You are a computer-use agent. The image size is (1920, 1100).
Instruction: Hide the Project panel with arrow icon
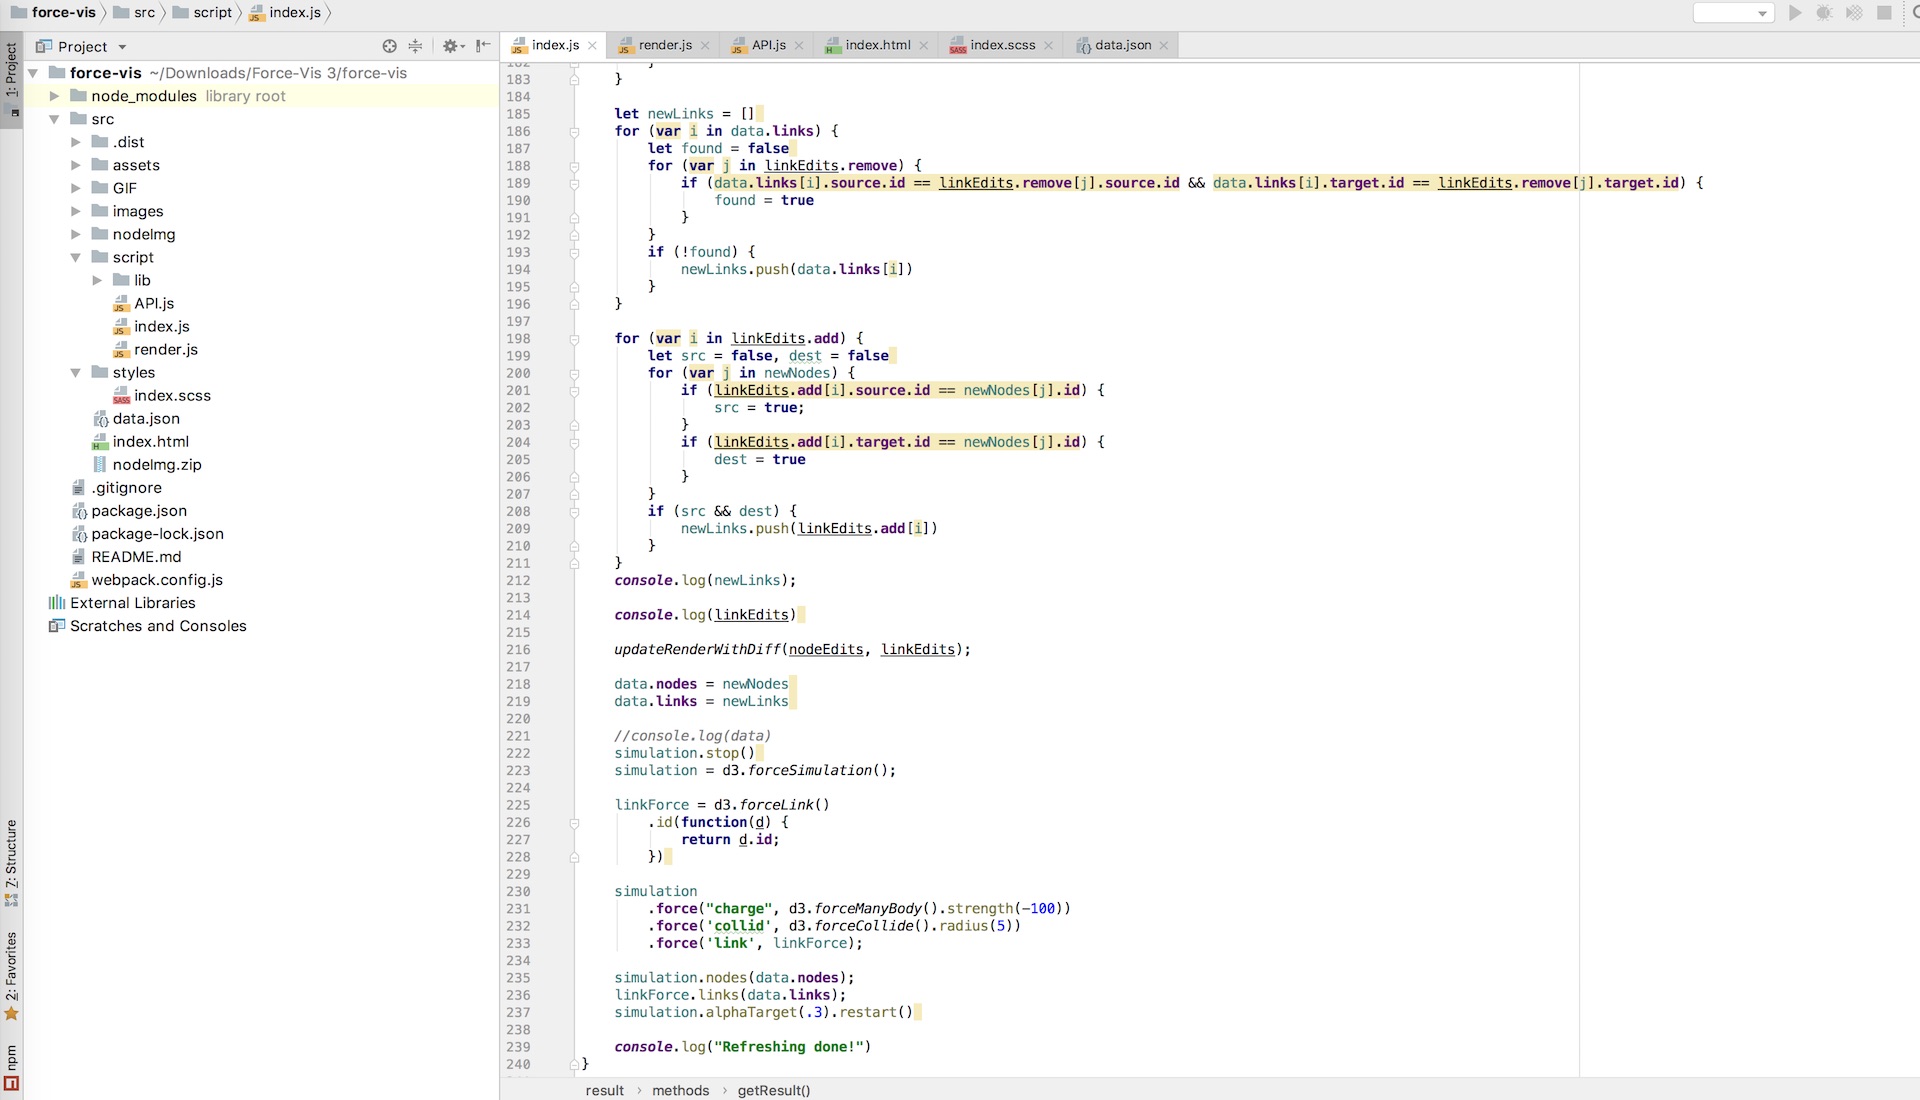(x=483, y=46)
